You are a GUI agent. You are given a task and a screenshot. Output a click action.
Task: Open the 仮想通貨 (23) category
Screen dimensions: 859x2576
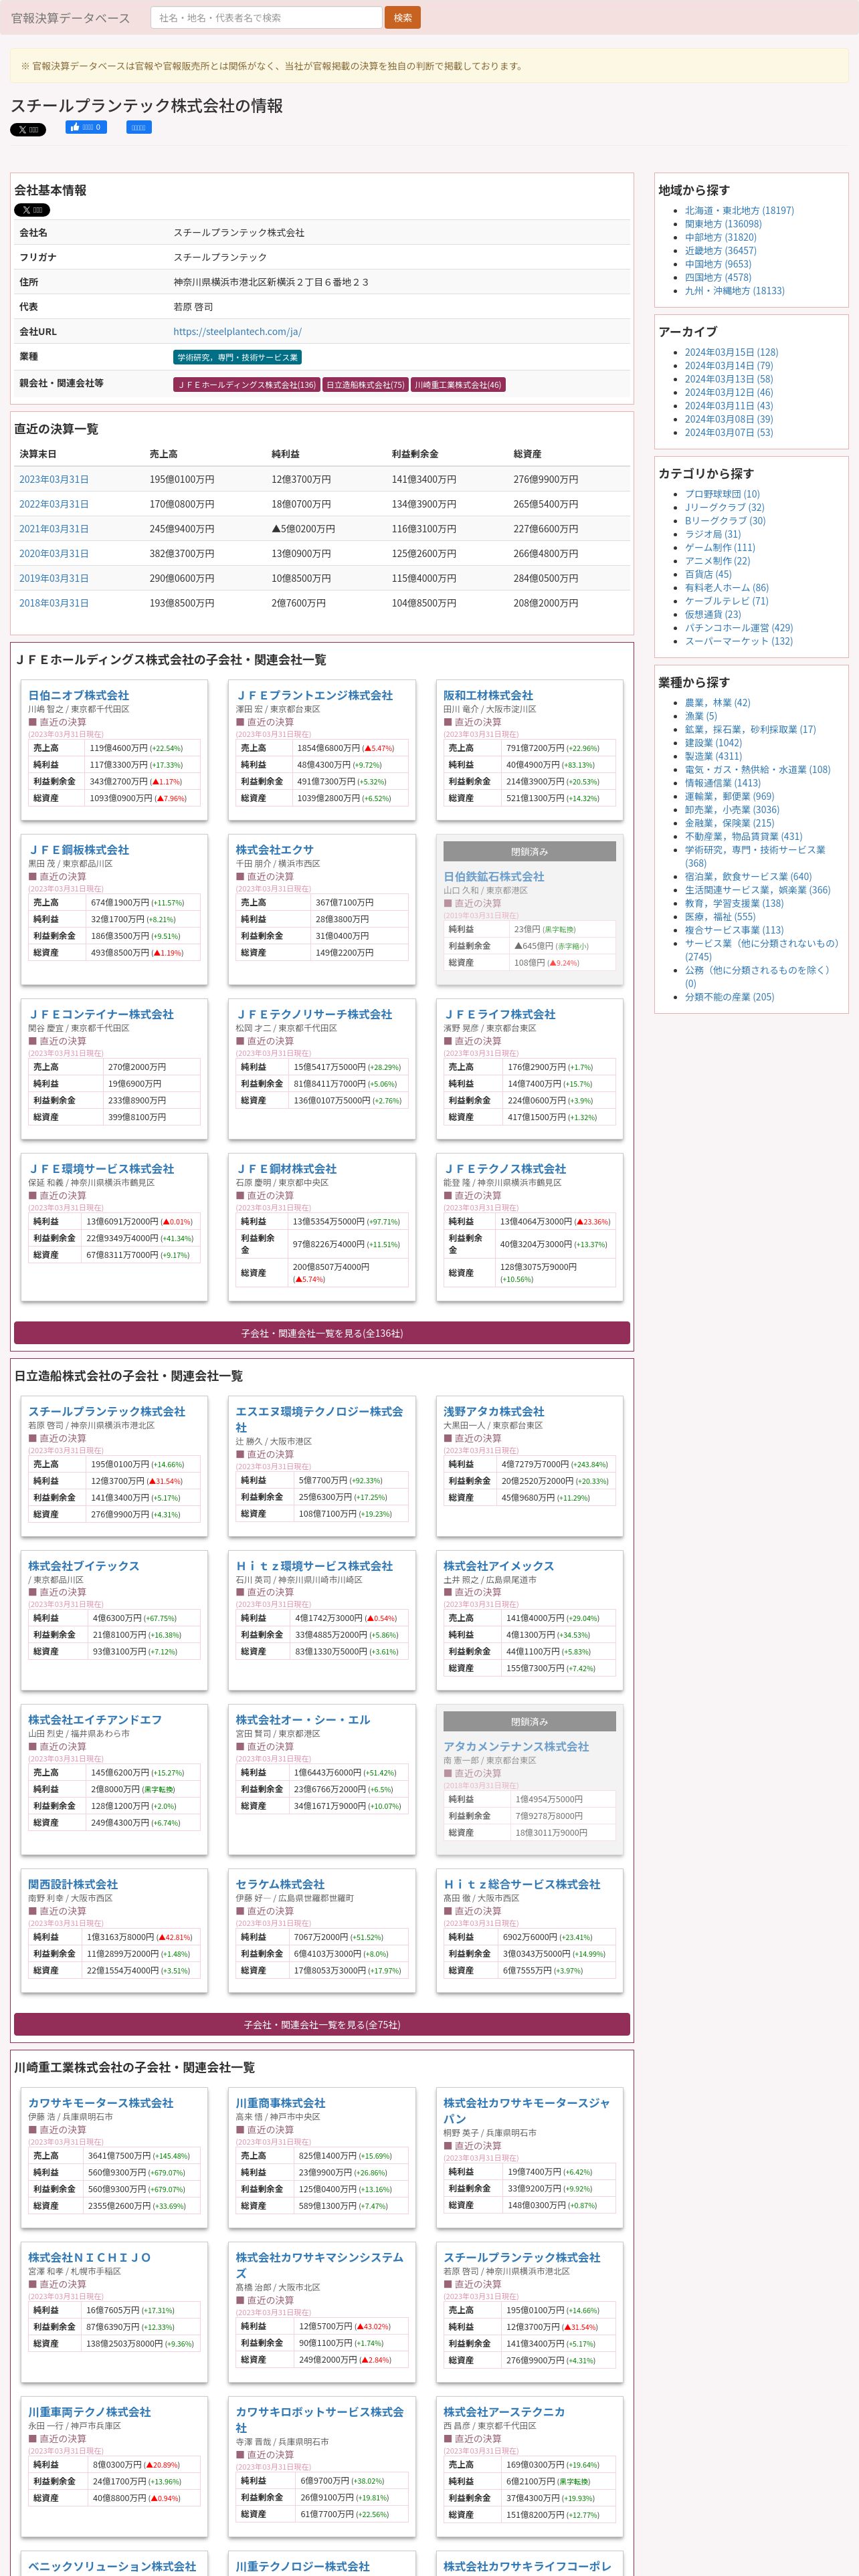pos(713,614)
